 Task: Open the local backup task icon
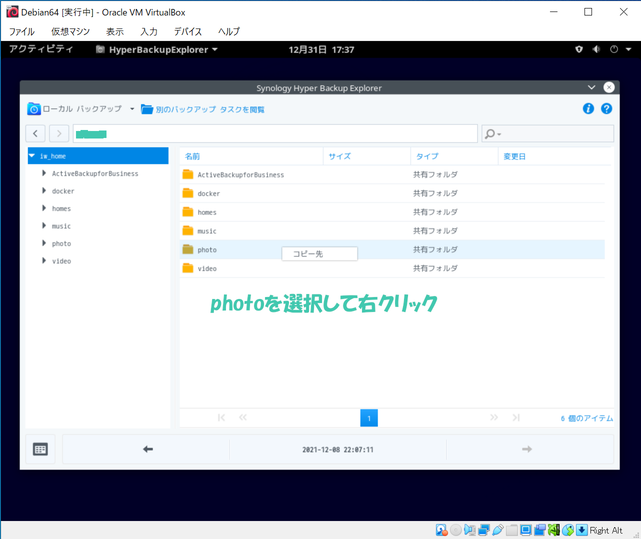click(34, 109)
